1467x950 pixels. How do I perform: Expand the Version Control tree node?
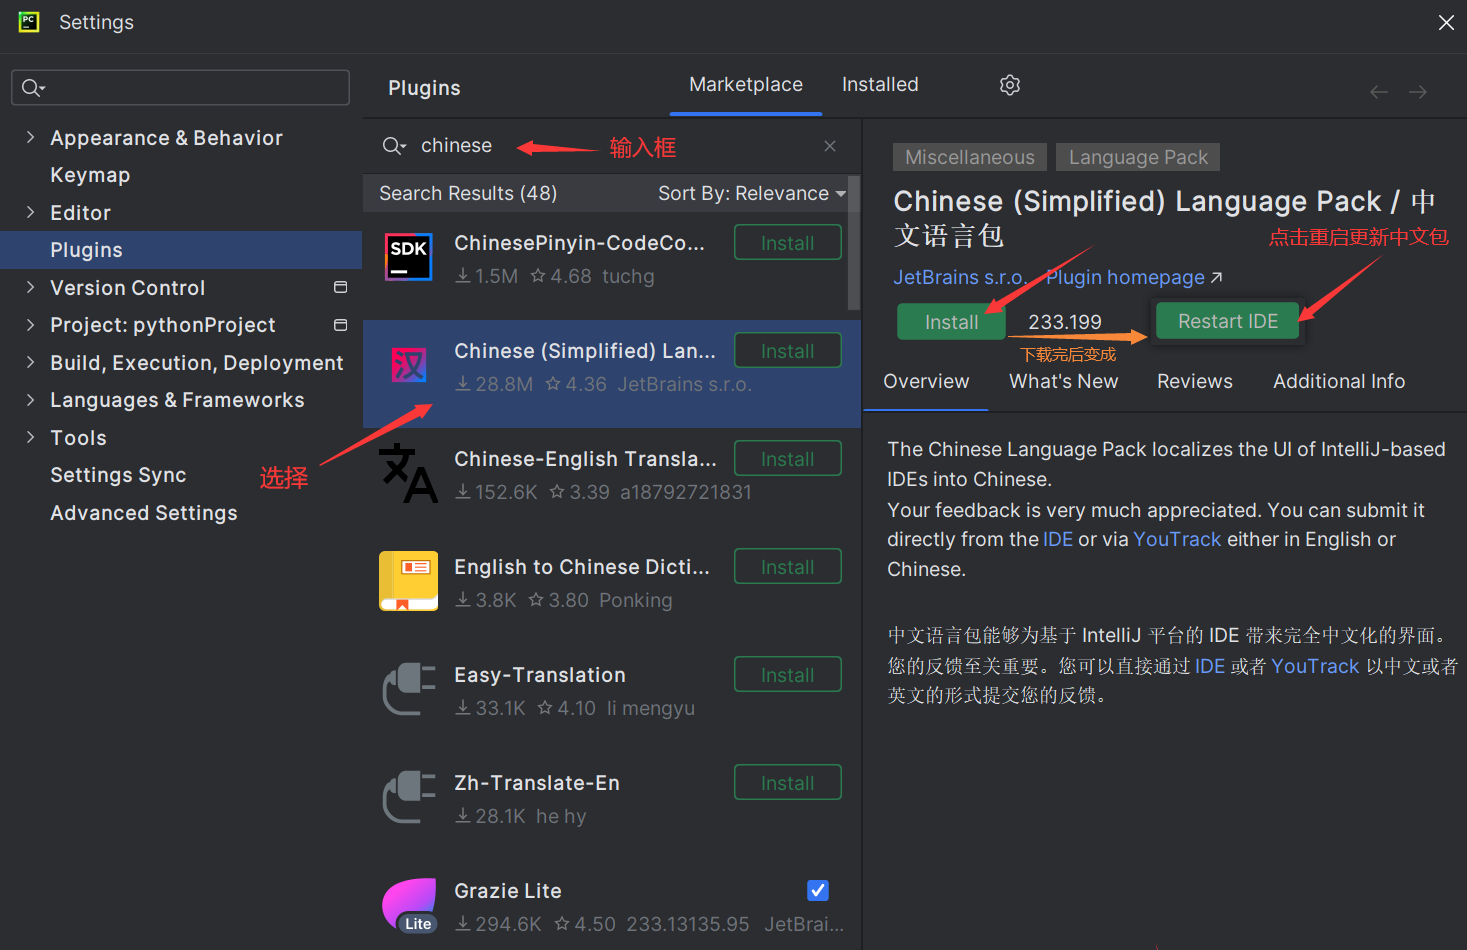[30, 288]
